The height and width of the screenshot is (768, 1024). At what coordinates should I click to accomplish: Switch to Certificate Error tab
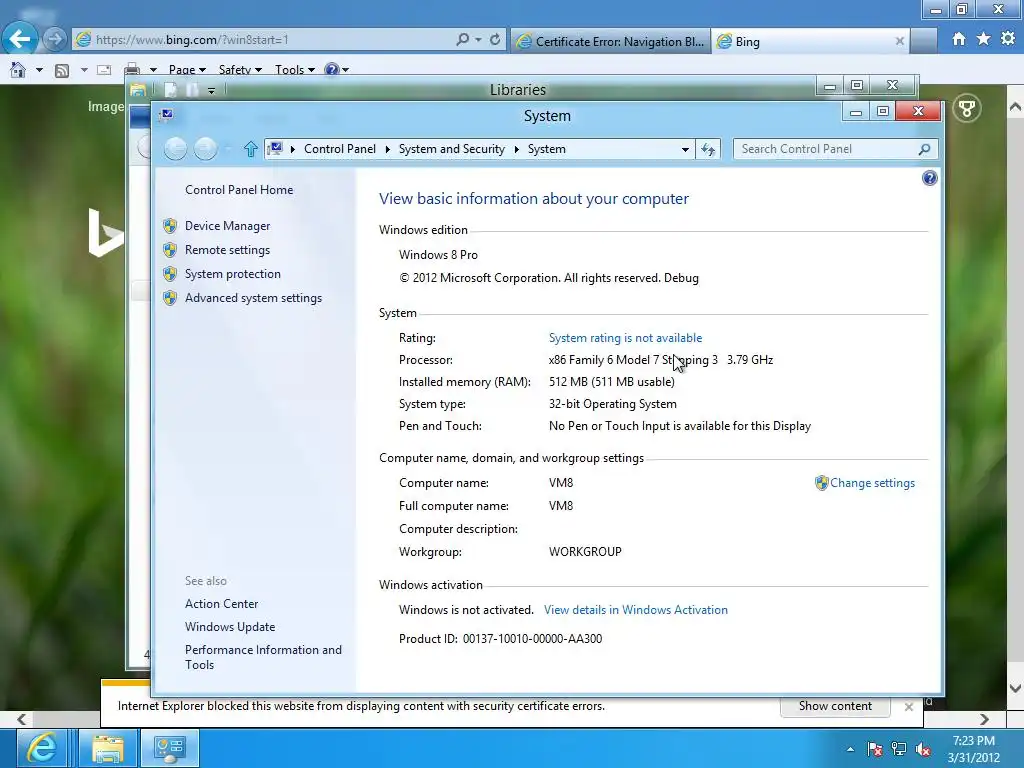coord(611,41)
